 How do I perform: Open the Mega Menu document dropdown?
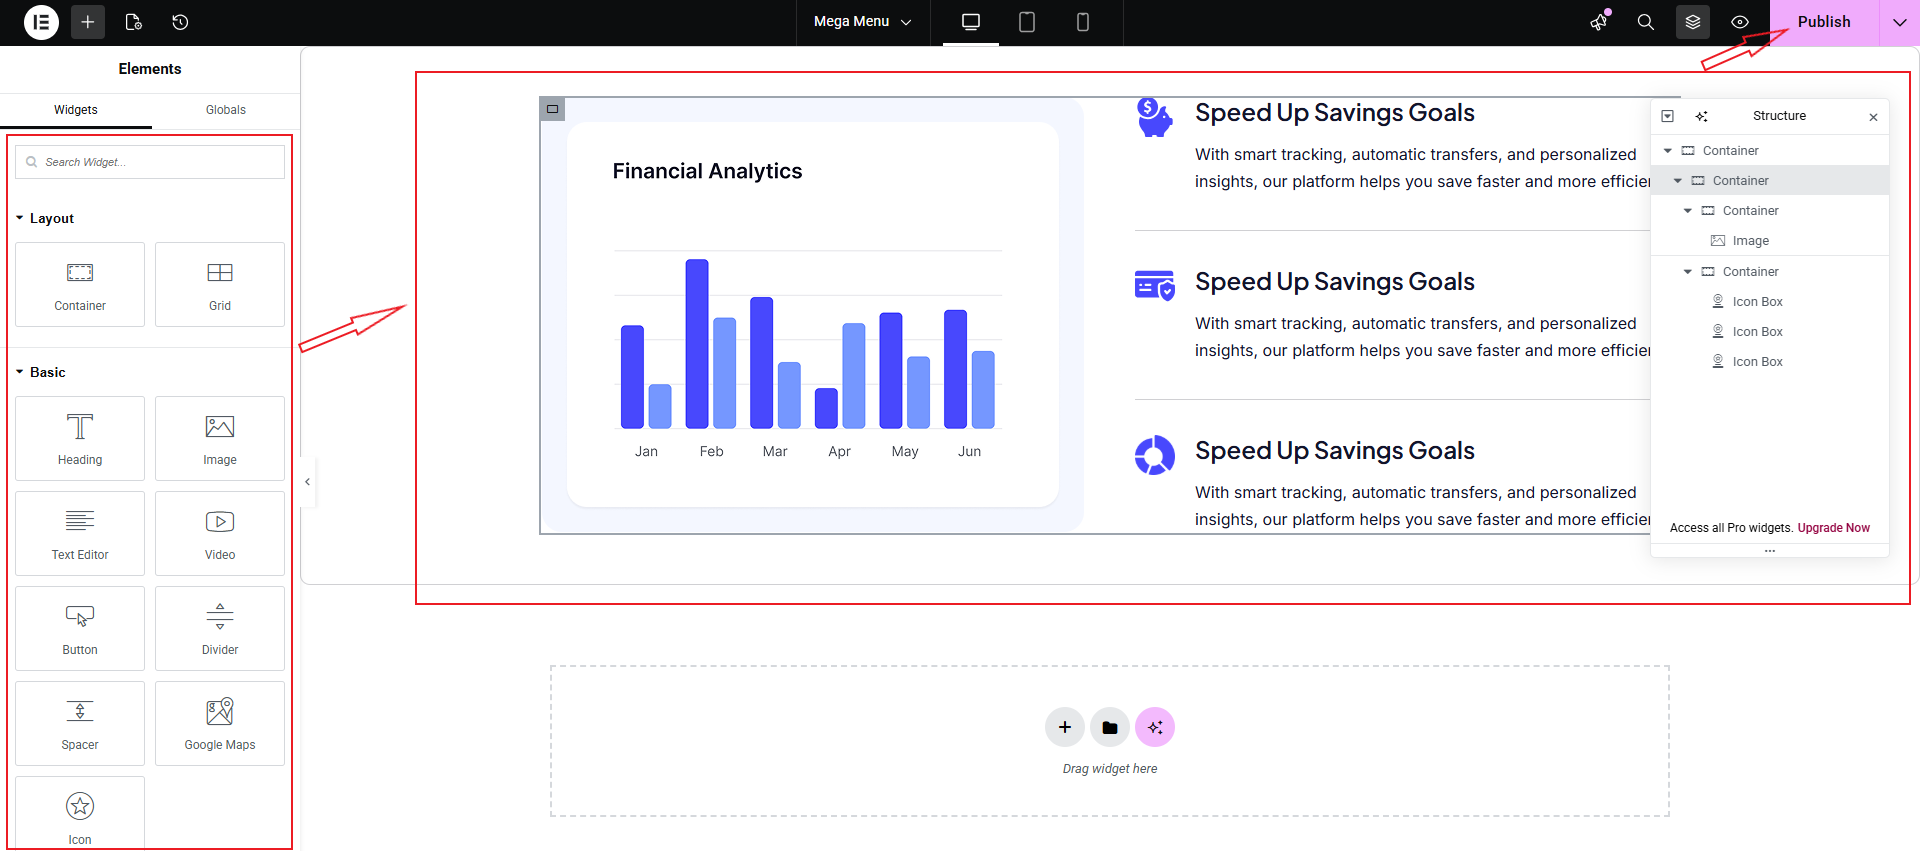pos(862,22)
